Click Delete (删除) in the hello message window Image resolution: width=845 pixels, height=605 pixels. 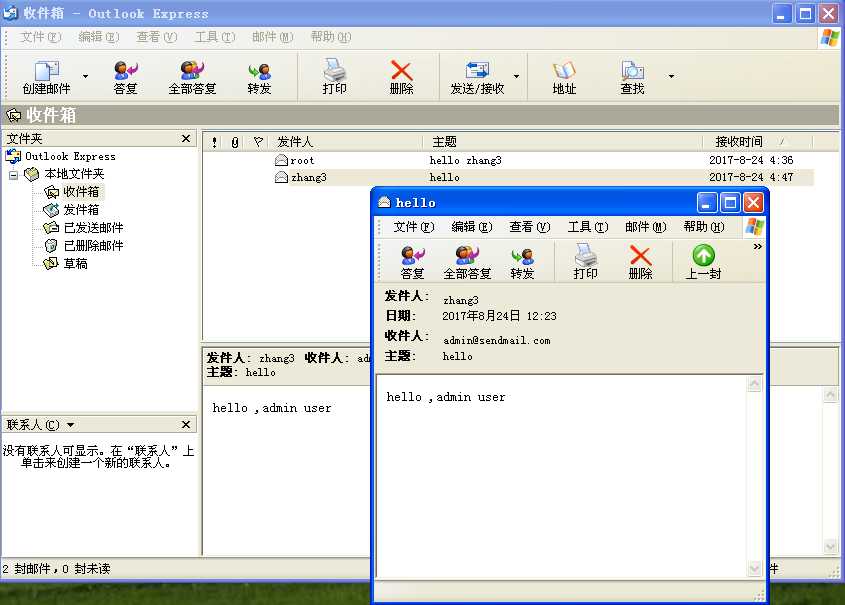640,262
